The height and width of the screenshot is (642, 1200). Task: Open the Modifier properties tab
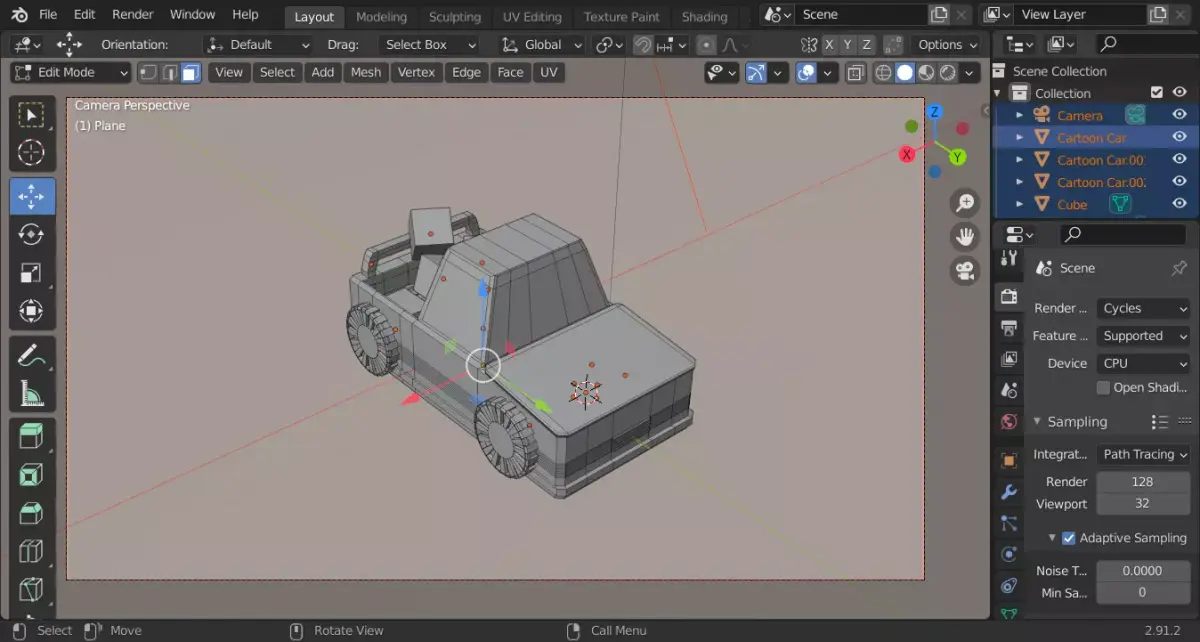1009,492
